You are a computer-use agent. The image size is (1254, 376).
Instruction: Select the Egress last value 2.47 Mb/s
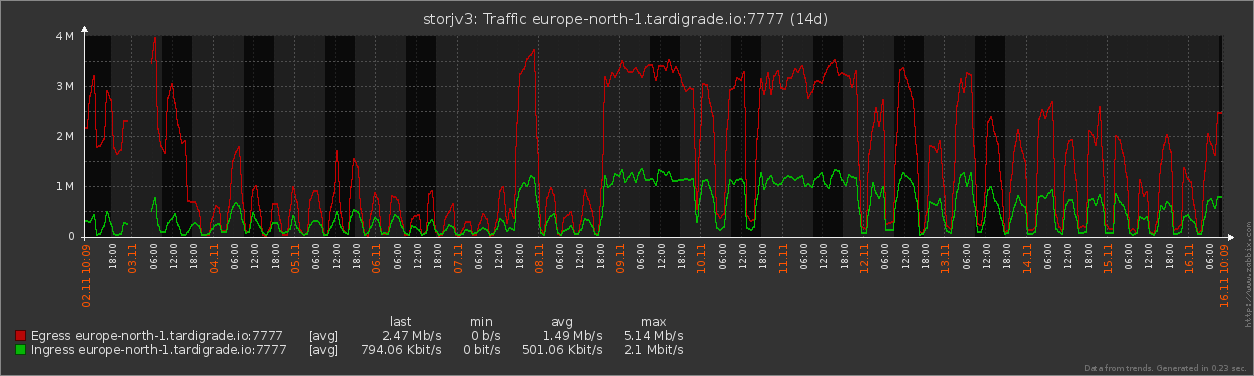pos(412,336)
